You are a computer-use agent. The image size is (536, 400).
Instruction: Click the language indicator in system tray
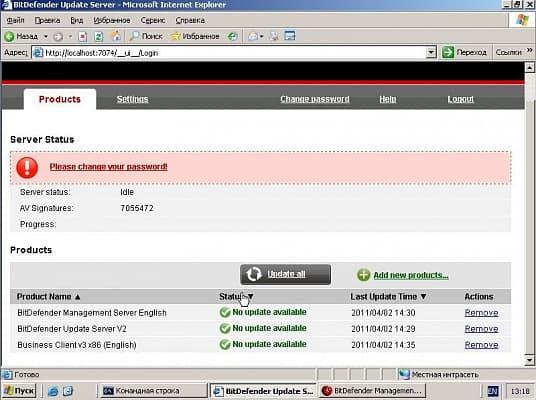coord(493,391)
